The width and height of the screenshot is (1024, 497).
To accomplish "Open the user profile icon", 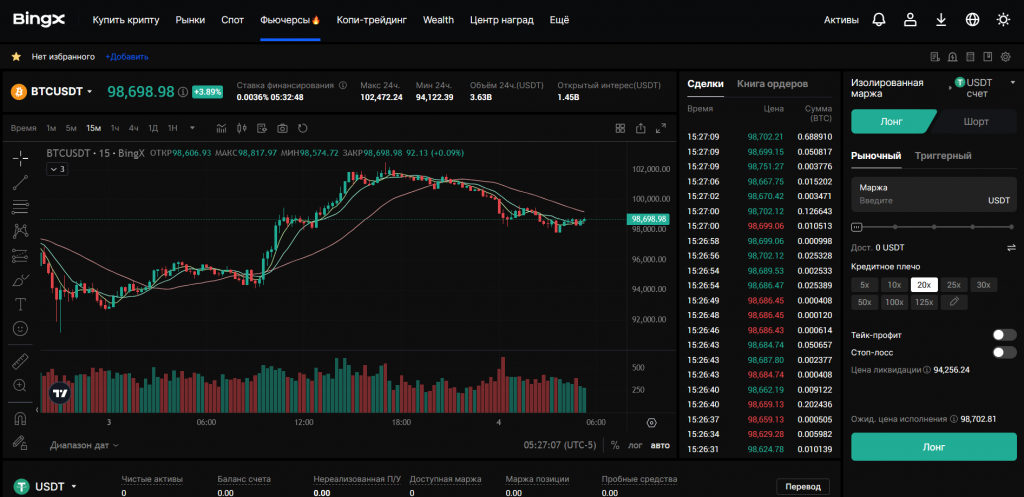I will pyautogui.click(x=910, y=20).
